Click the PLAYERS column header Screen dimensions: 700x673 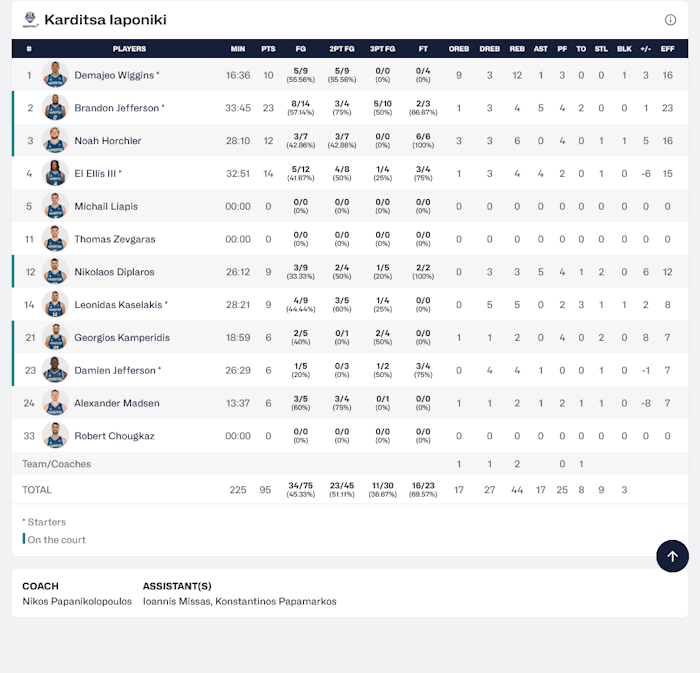(129, 48)
